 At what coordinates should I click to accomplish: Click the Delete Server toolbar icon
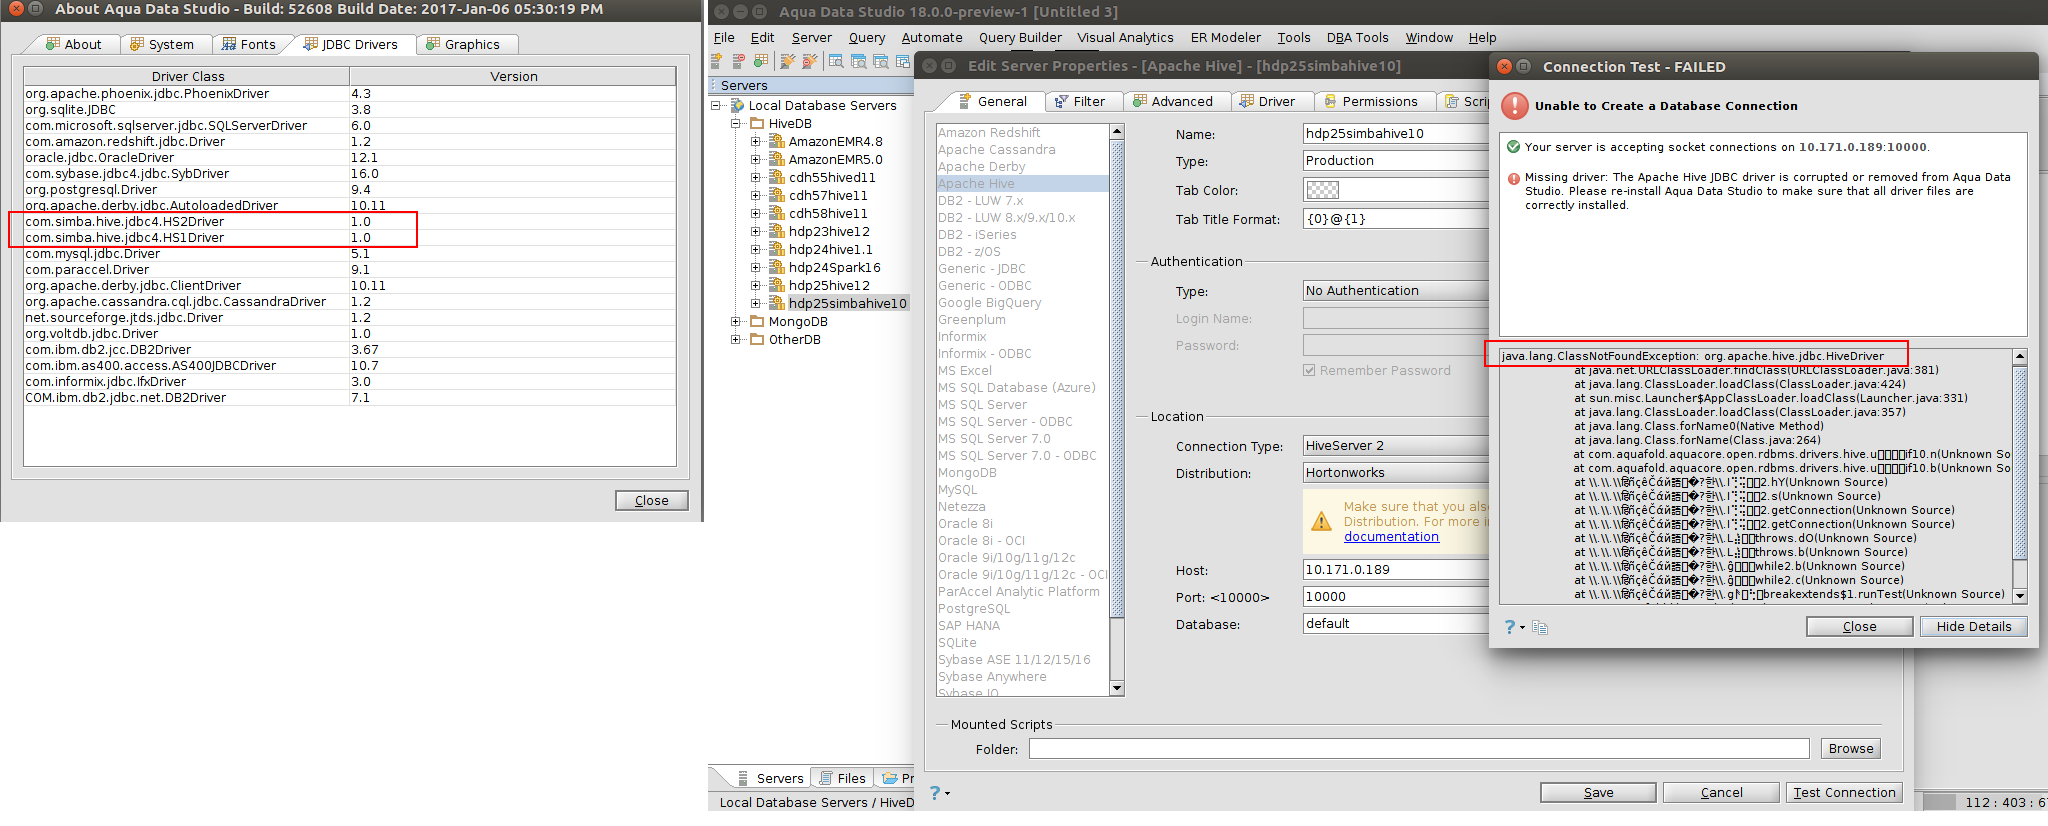coord(739,62)
